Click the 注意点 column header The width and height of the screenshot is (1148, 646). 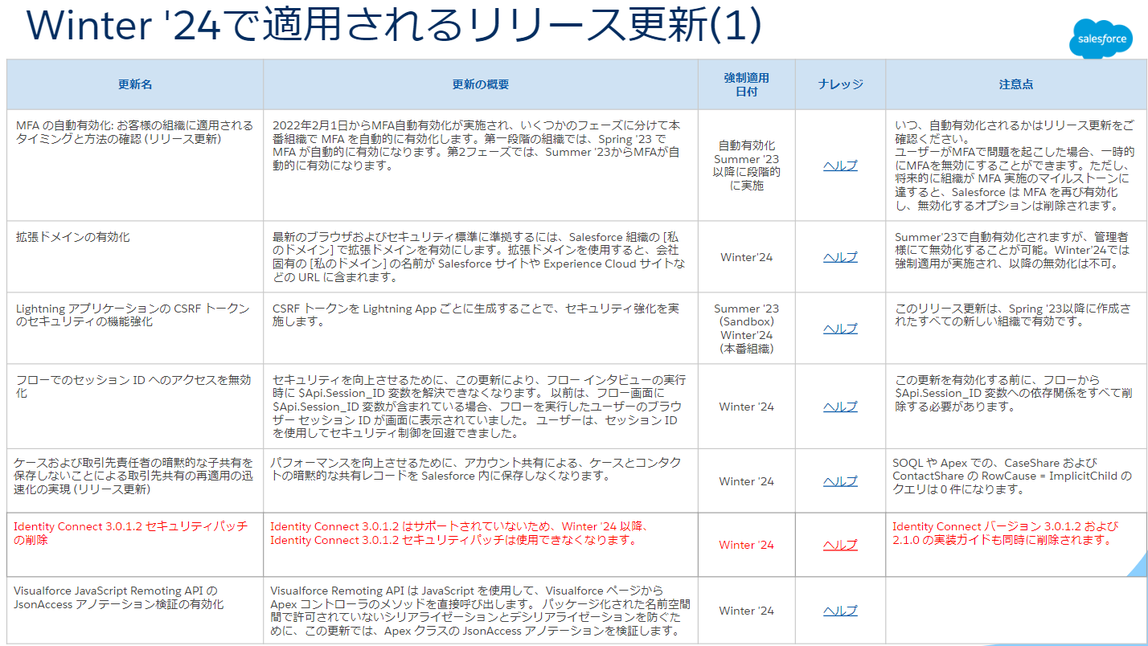point(1016,84)
